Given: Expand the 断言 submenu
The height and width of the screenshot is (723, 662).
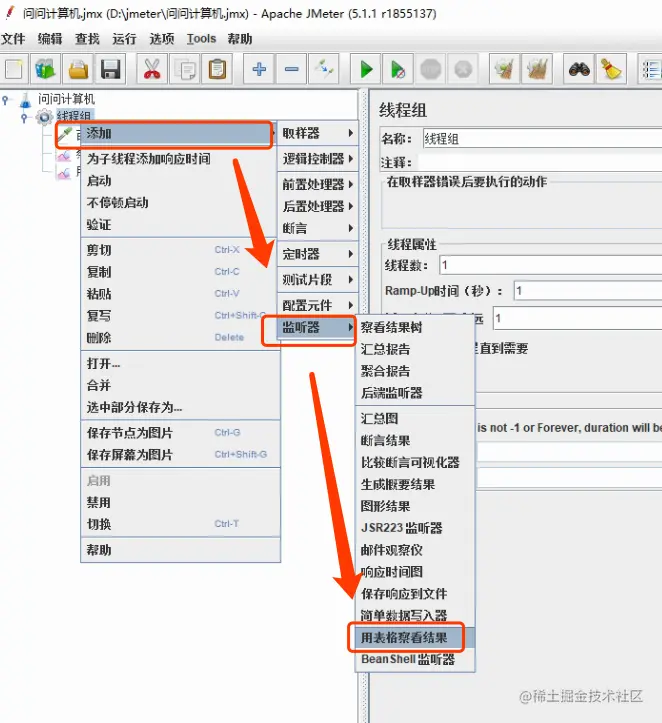Looking at the screenshot, I should [x=318, y=228].
